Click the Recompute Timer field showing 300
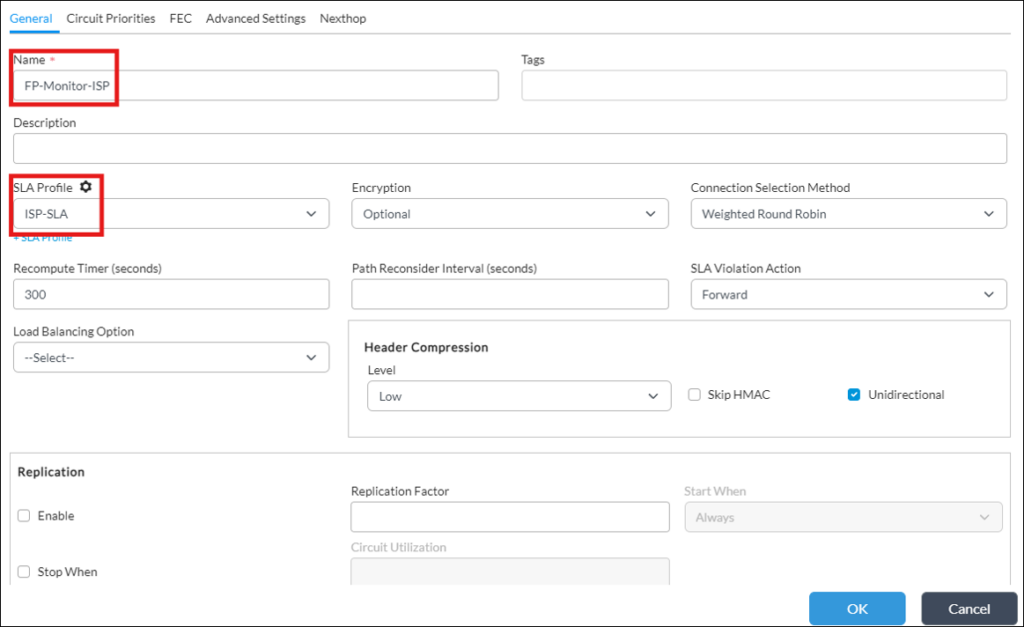This screenshot has height=627, width=1024. (171, 295)
